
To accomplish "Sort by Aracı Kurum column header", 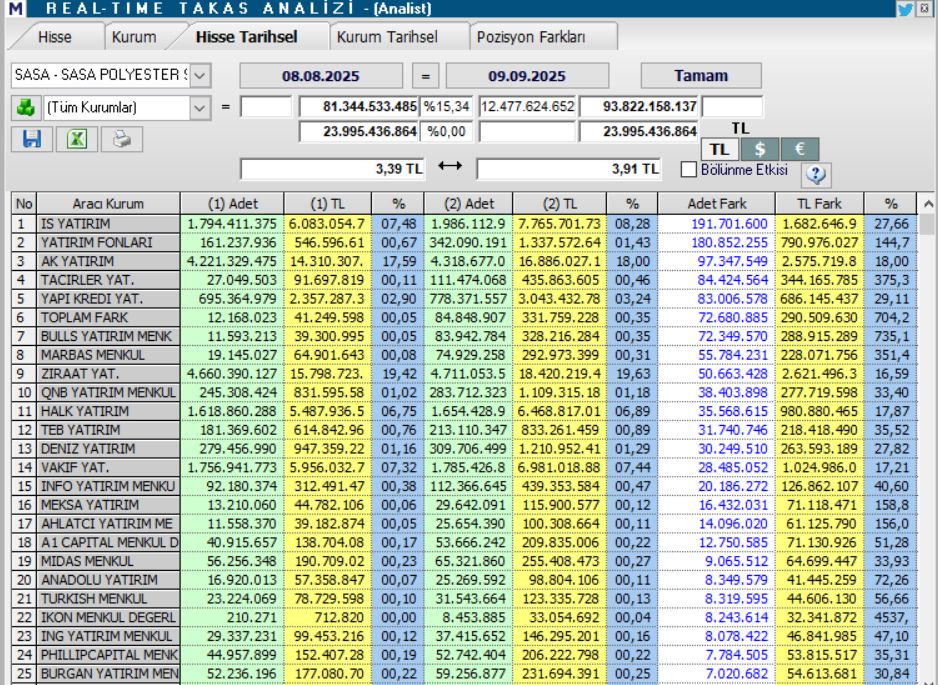I will [108, 204].
